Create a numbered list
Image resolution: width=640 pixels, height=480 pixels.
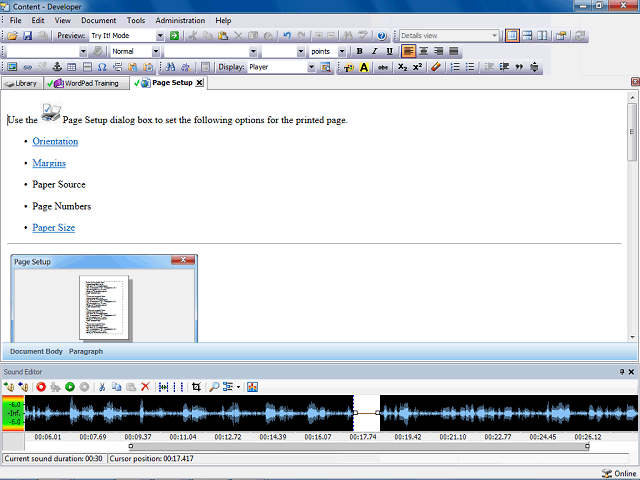point(455,67)
